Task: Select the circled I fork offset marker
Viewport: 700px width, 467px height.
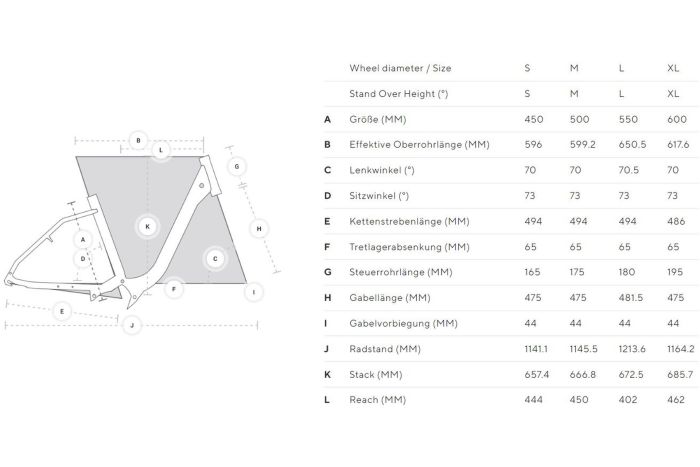Action: [x=254, y=292]
